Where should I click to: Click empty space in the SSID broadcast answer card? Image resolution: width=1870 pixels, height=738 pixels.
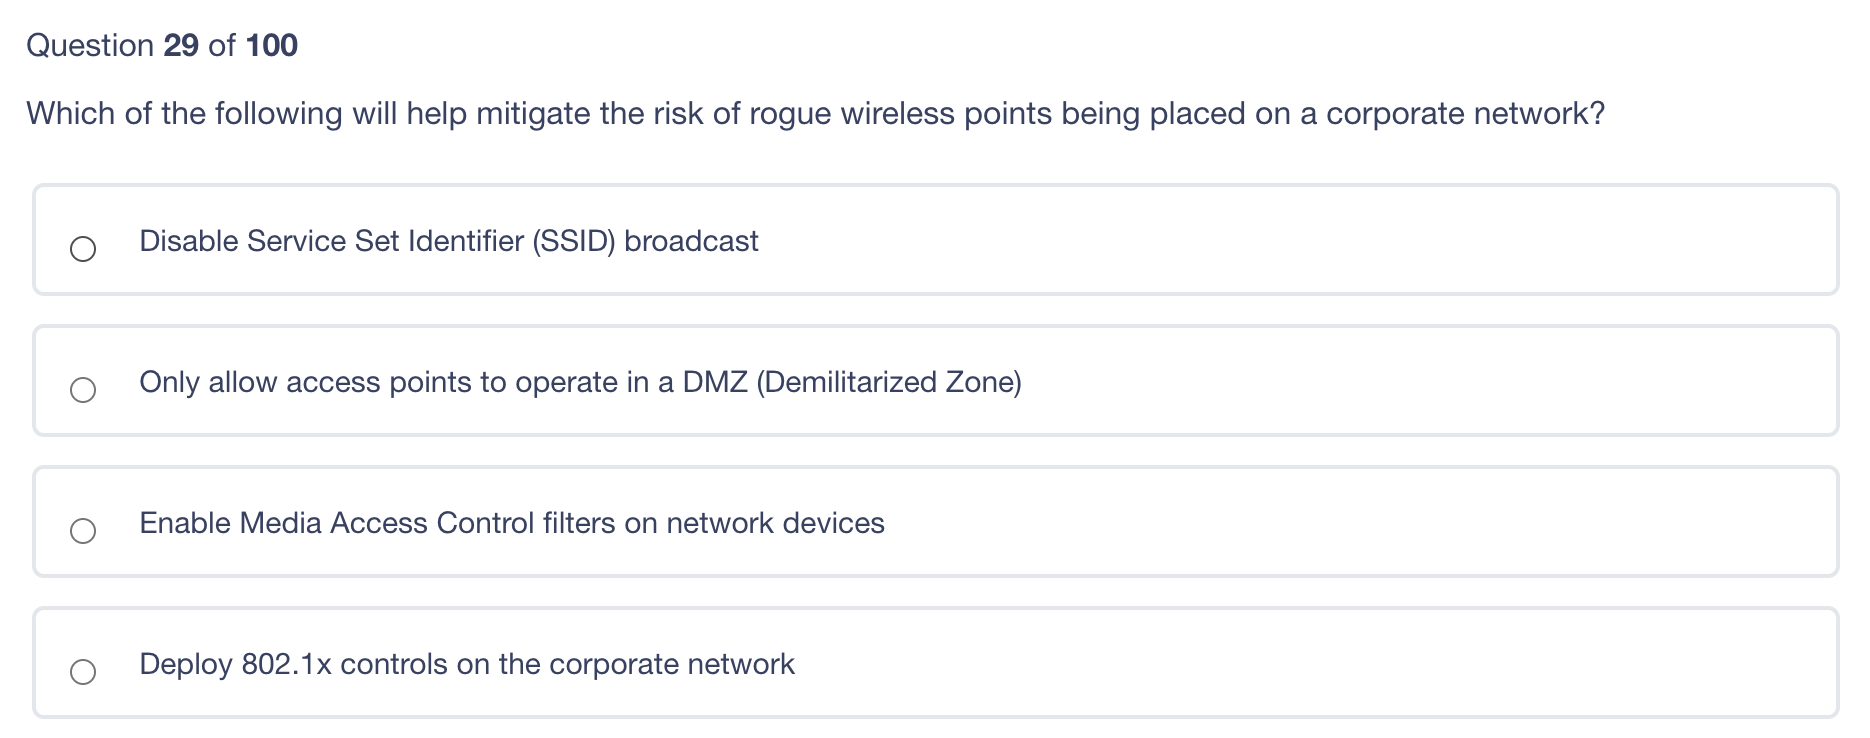tap(1300, 240)
